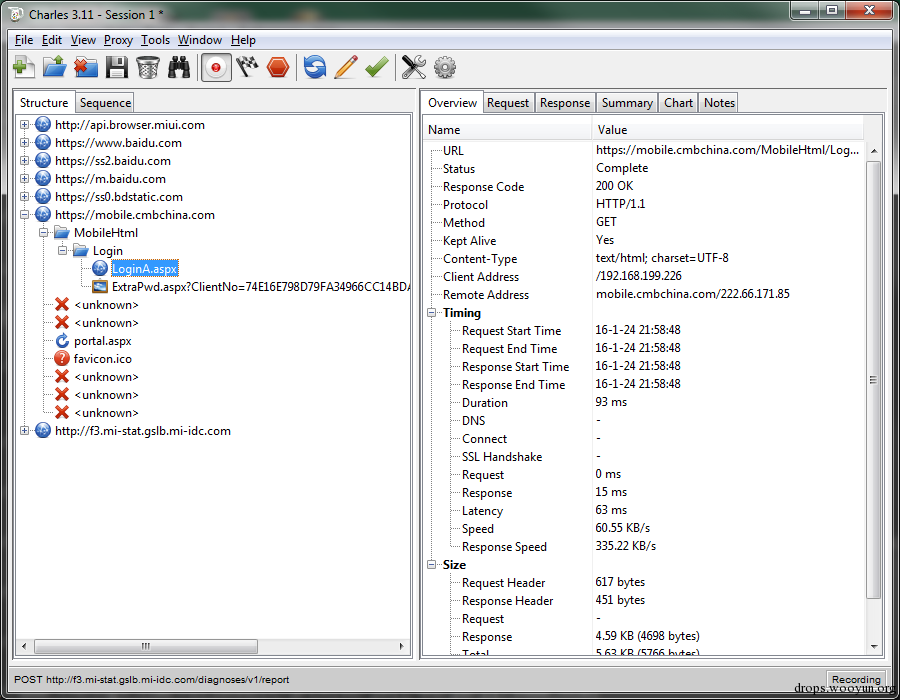The height and width of the screenshot is (700, 900).
Task: Collapse the https://mobile.cmbchina.com tree node
Action: pyautogui.click(x=25, y=215)
